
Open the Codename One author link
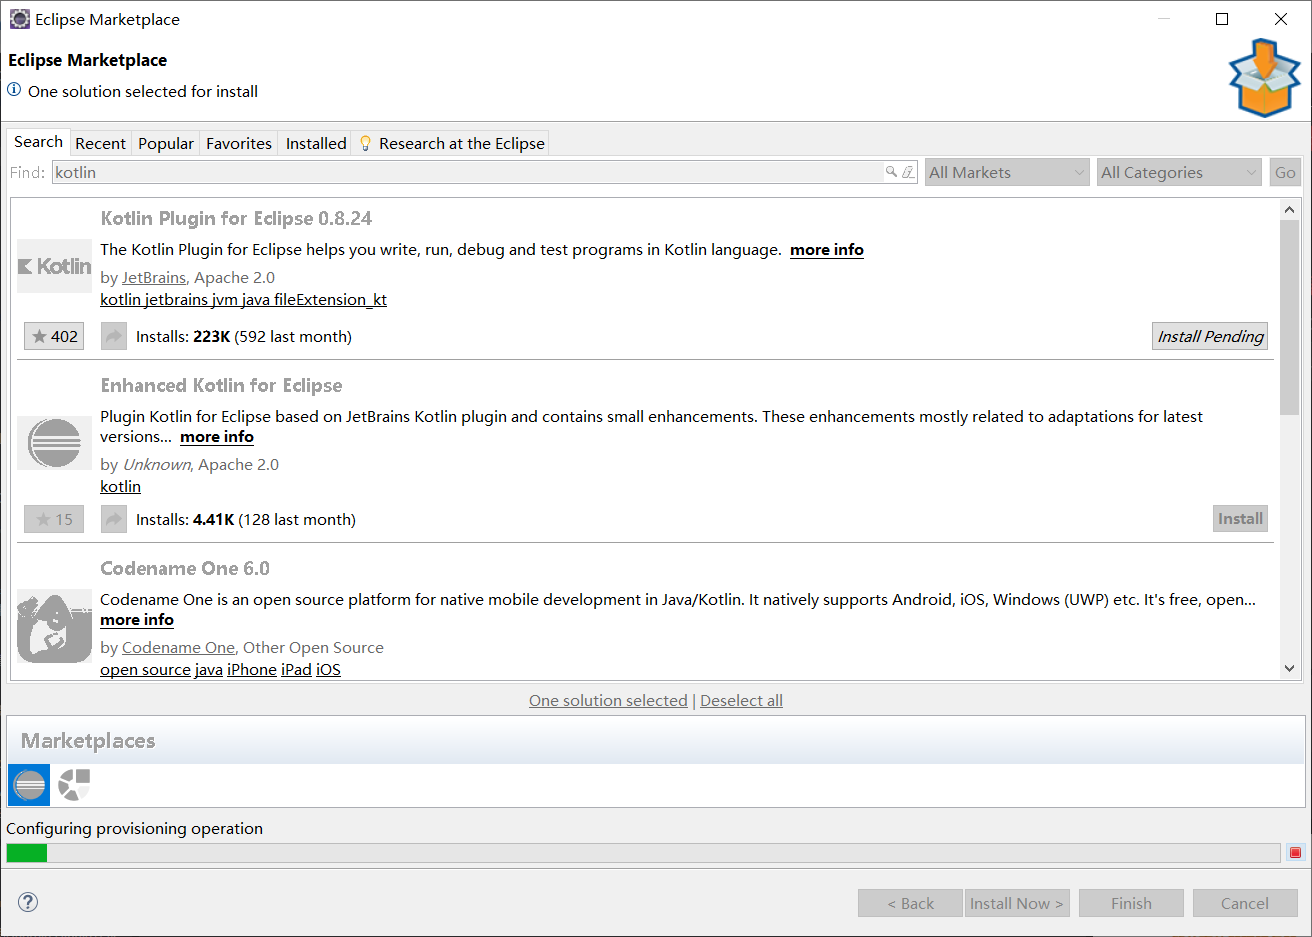(x=178, y=648)
